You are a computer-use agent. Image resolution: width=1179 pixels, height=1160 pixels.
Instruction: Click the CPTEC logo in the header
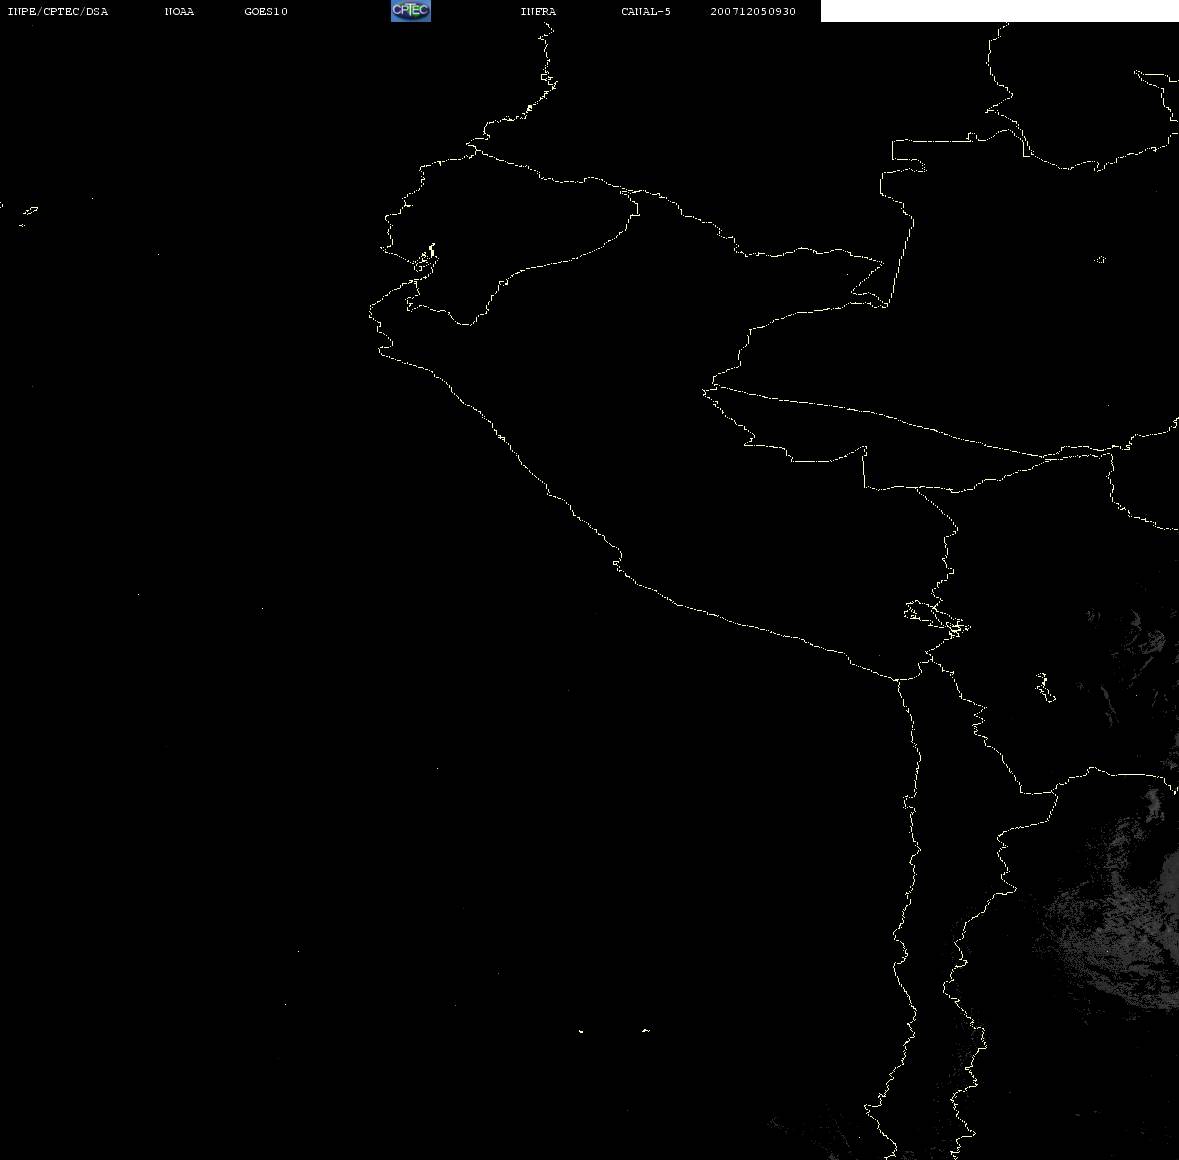[410, 11]
